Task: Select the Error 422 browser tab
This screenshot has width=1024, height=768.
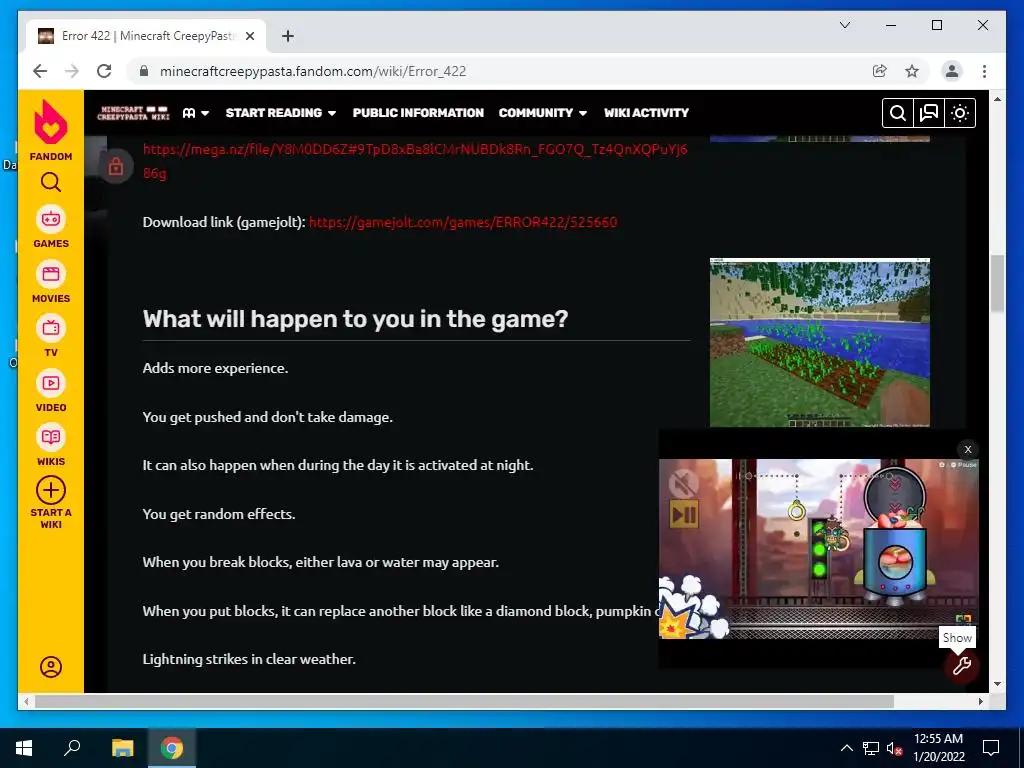Action: click(146, 36)
